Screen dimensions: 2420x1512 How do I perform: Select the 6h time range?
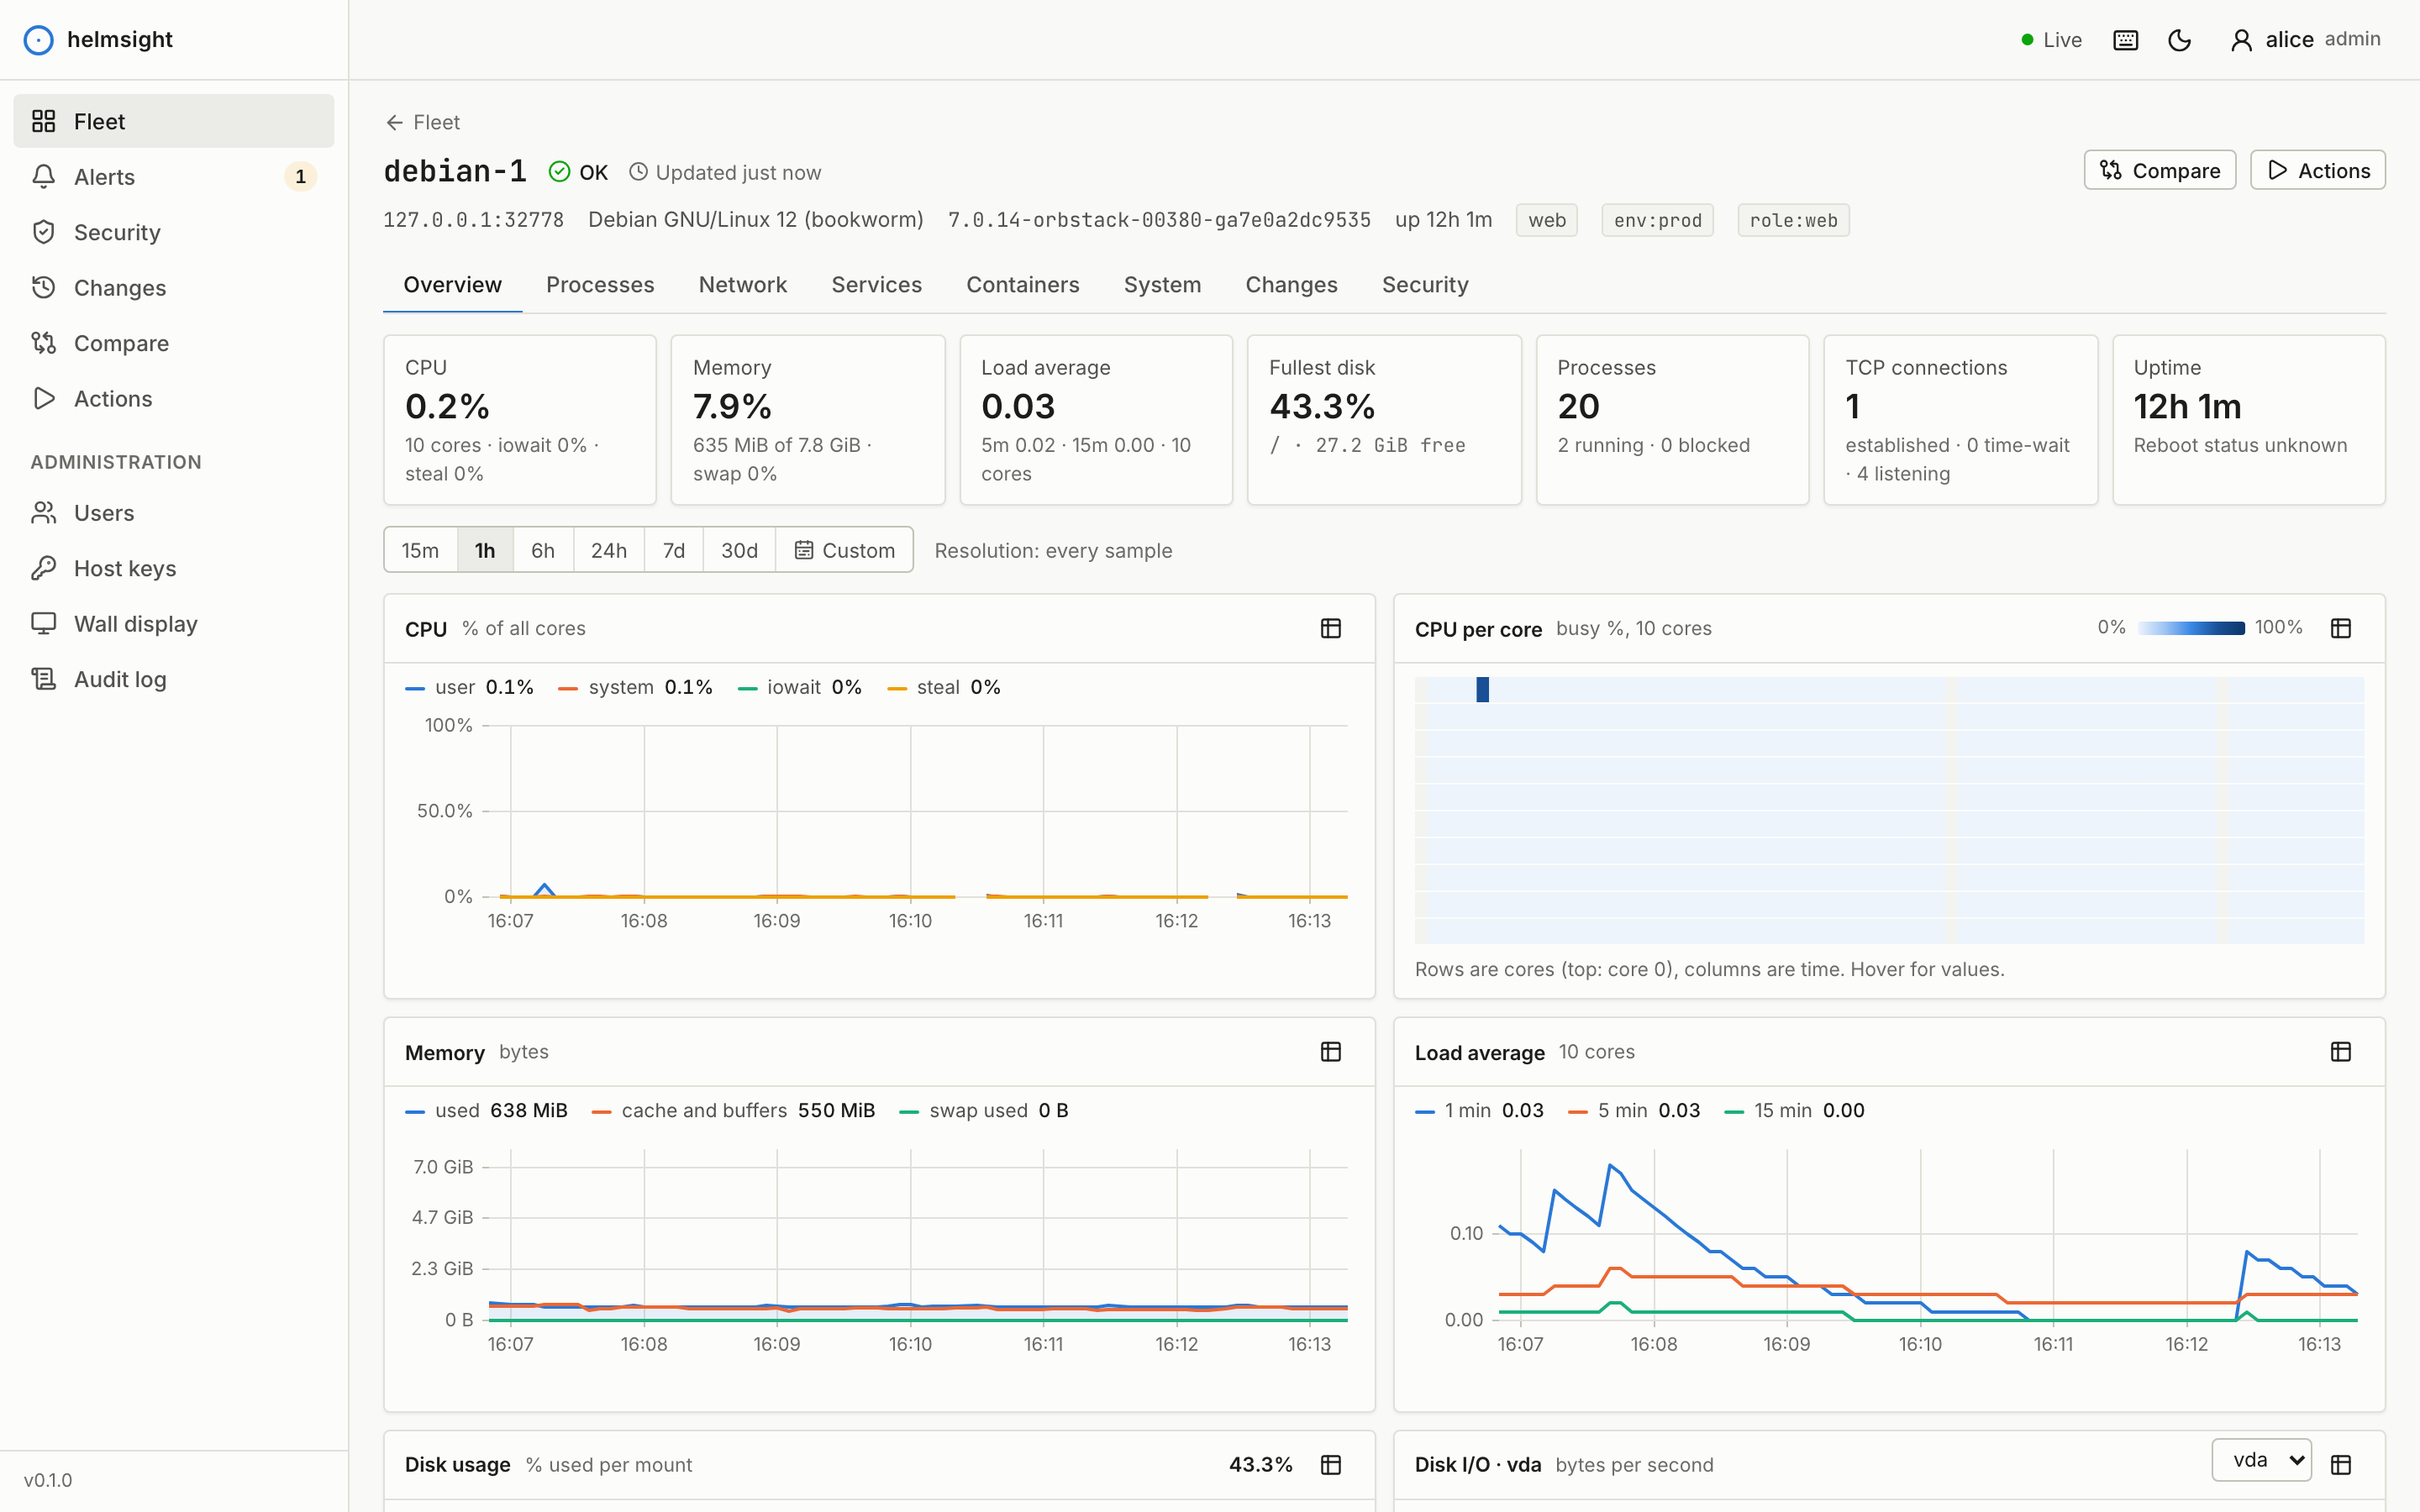(x=543, y=550)
